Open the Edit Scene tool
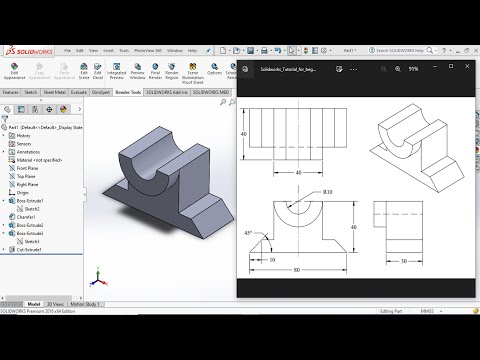The height and width of the screenshot is (360, 480). tap(84, 71)
